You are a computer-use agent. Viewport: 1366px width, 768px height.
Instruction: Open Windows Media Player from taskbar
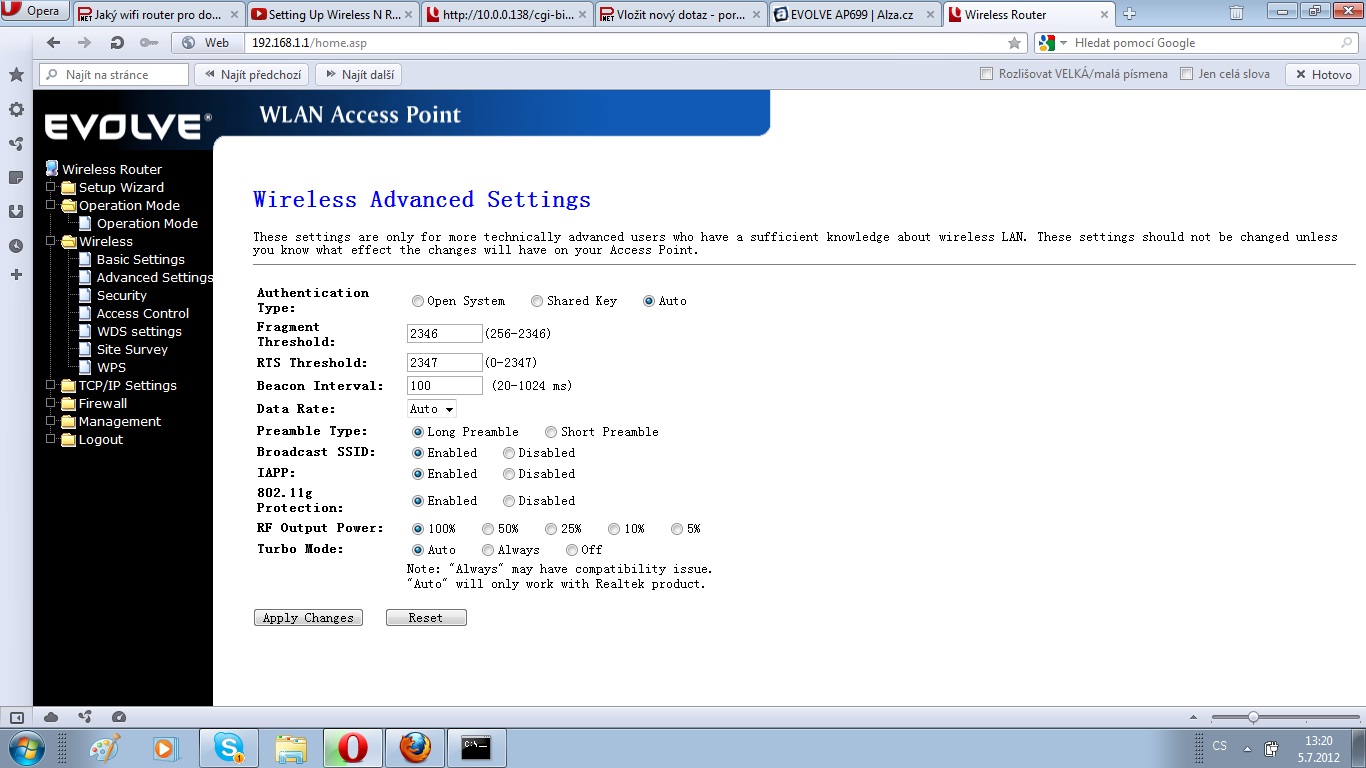click(165, 748)
